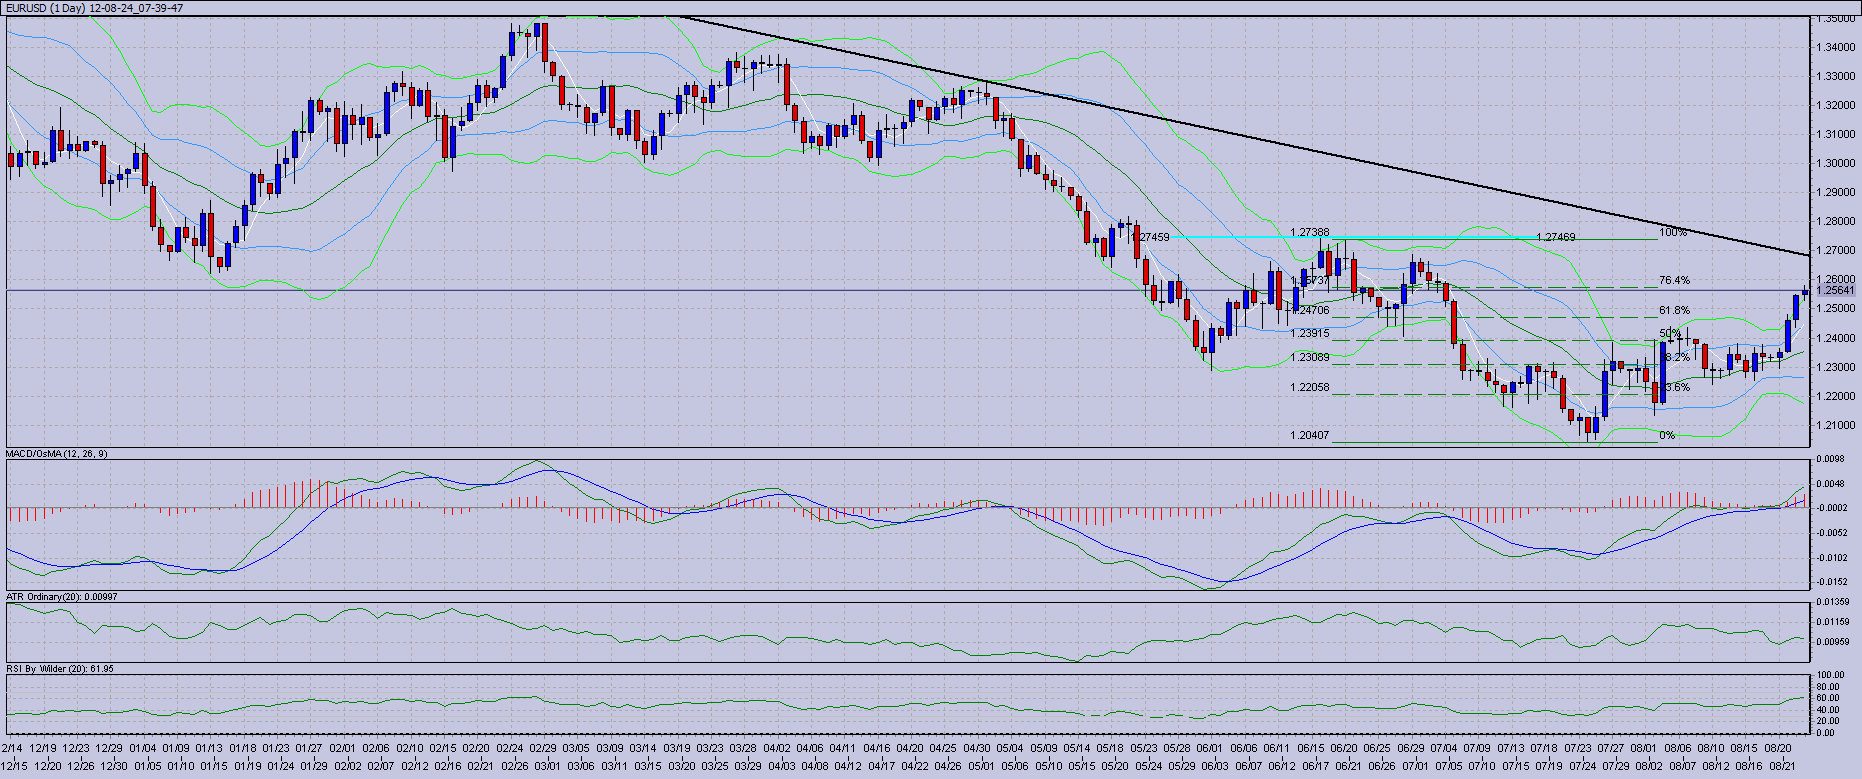Select the 100% Fibonacci level label
Viewport: 1862px width, 779px height.
click(x=1672, y=233)
